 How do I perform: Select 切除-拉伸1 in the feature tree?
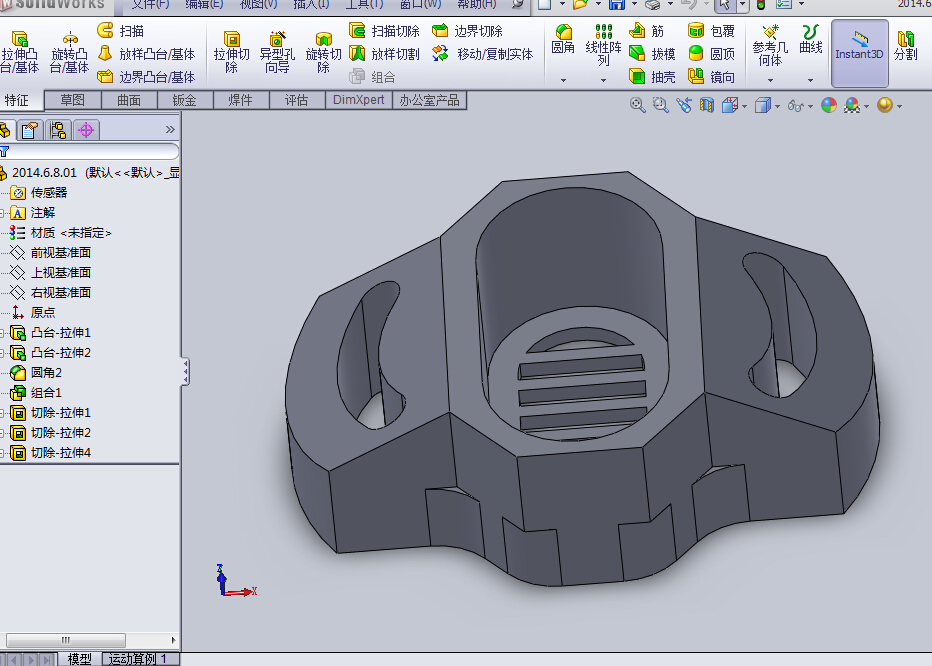pyautogui.click(x=60, y=413)
